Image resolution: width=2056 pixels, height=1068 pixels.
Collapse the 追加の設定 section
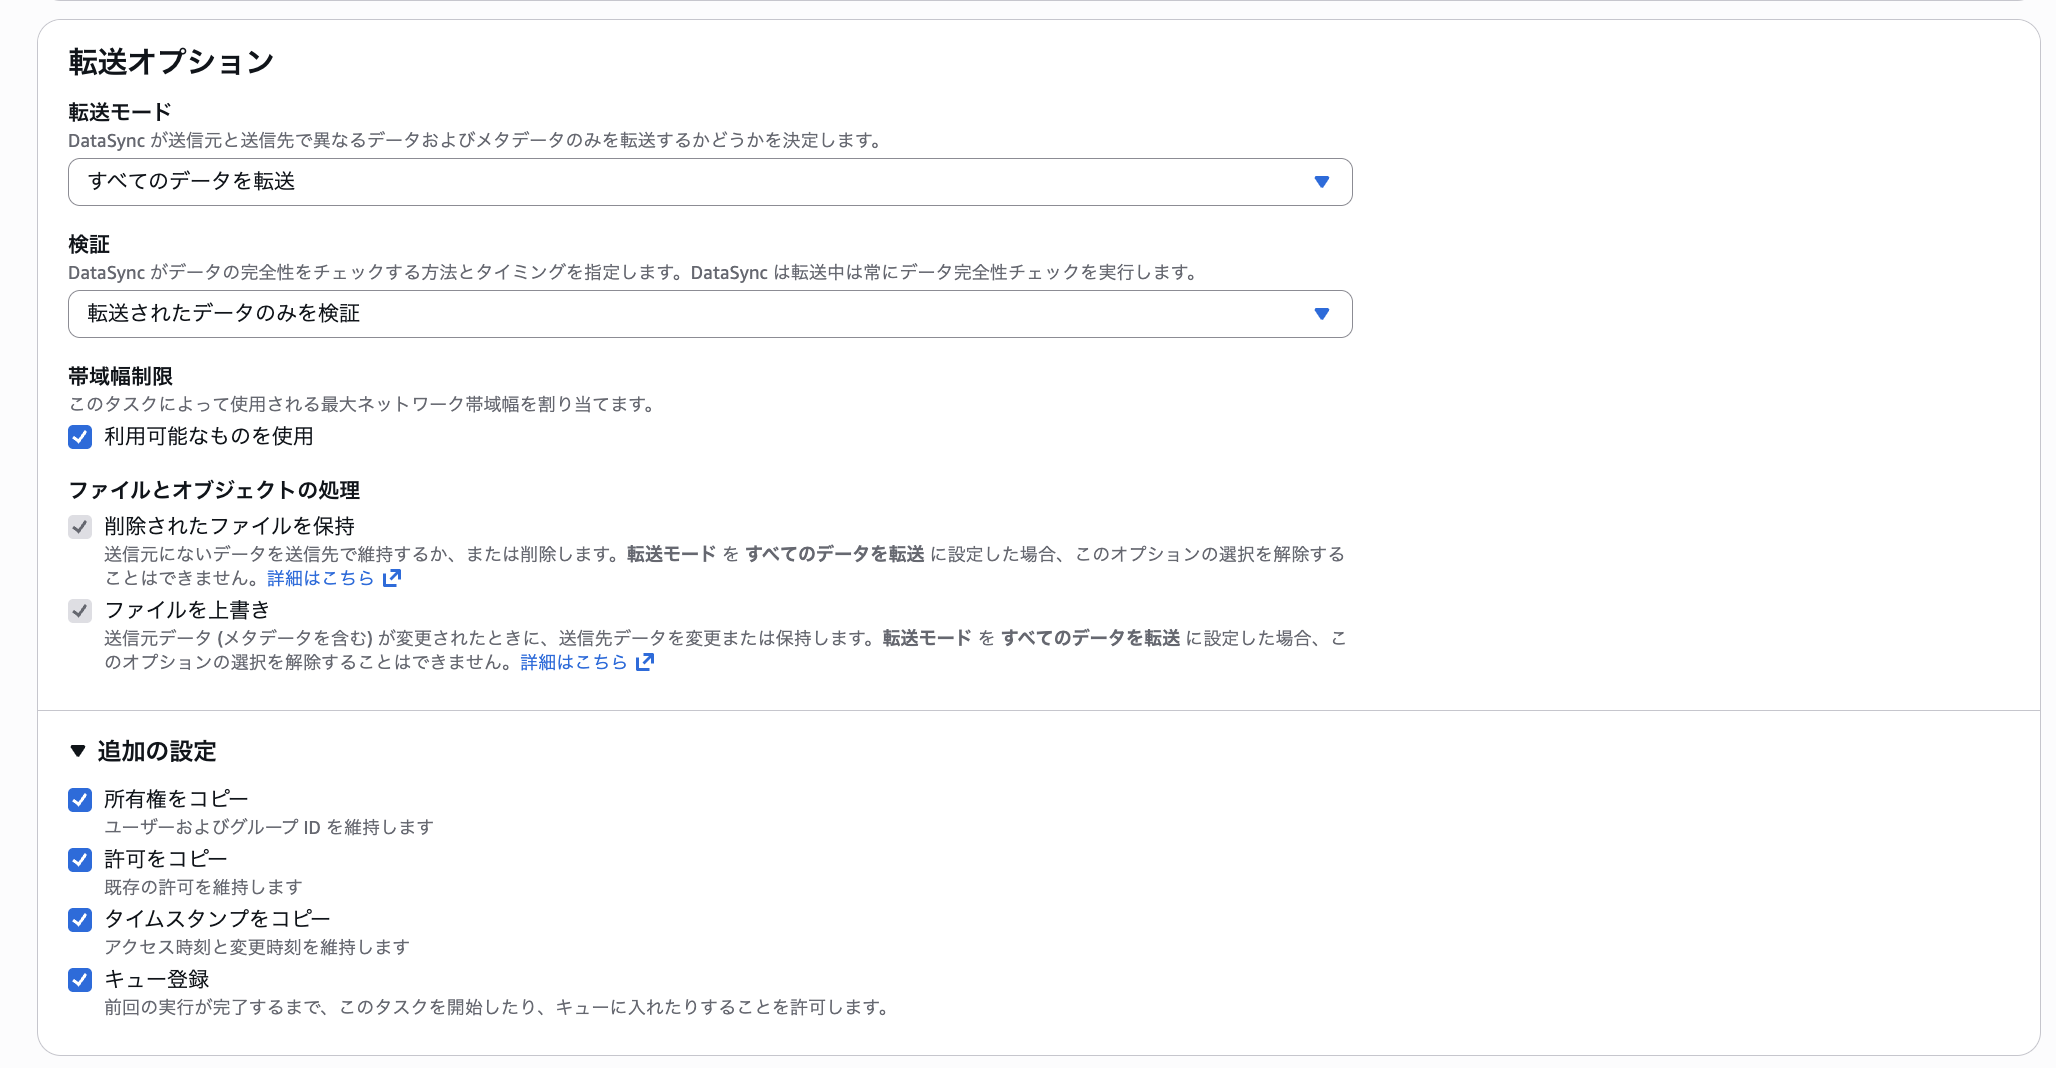point(155,751)
